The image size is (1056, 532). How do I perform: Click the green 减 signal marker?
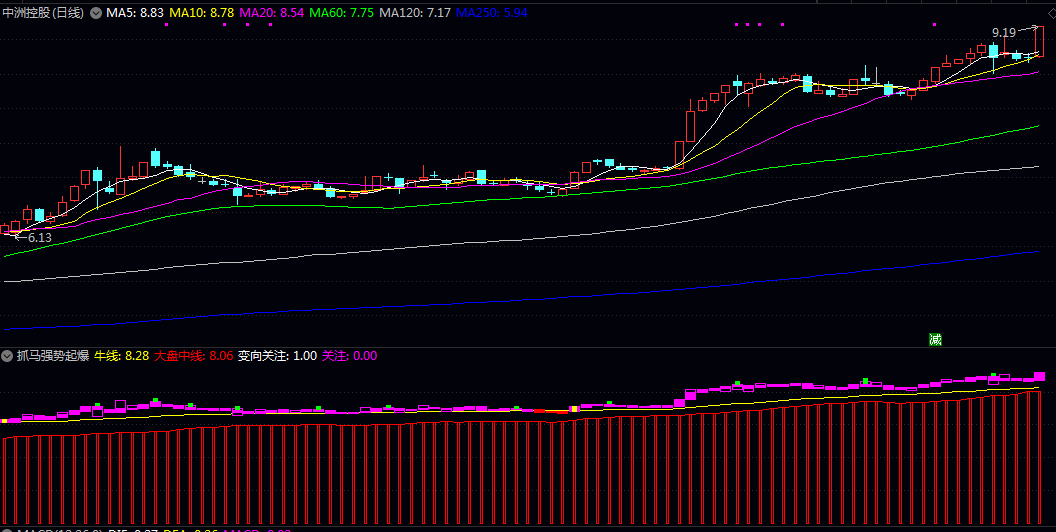[x=935, y=339]
